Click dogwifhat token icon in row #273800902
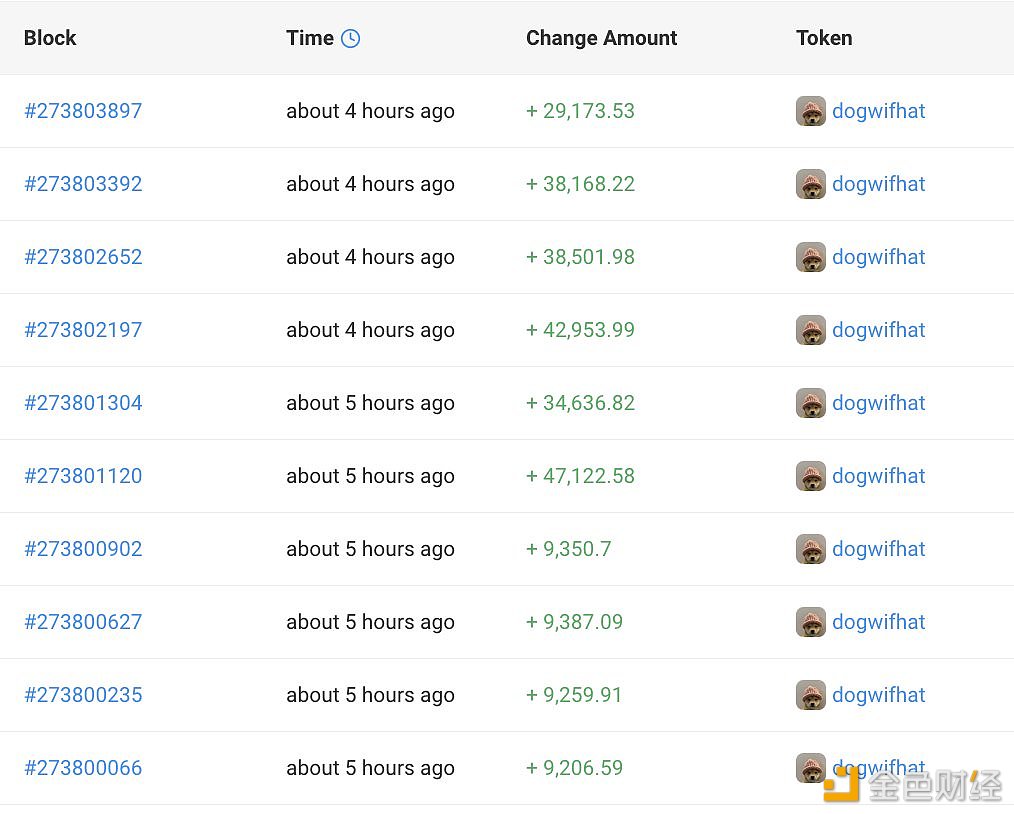1014x814 pixels. point(811,550)
